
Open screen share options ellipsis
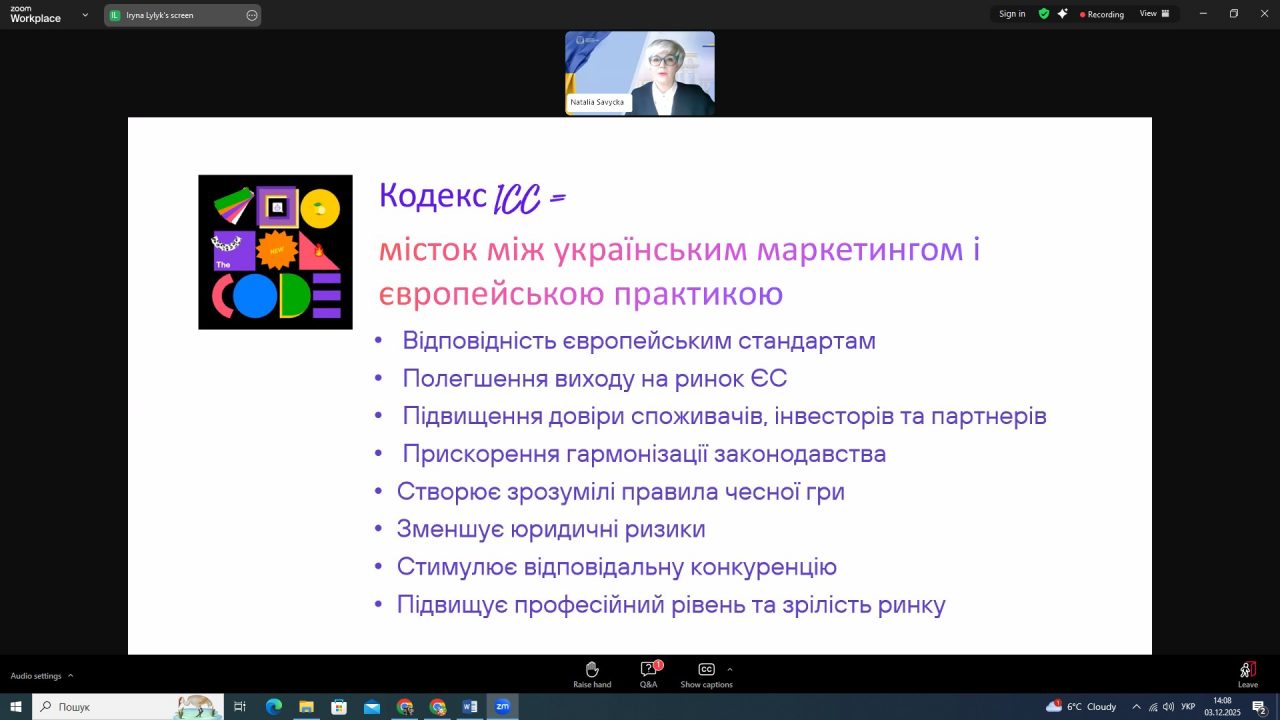251,15
